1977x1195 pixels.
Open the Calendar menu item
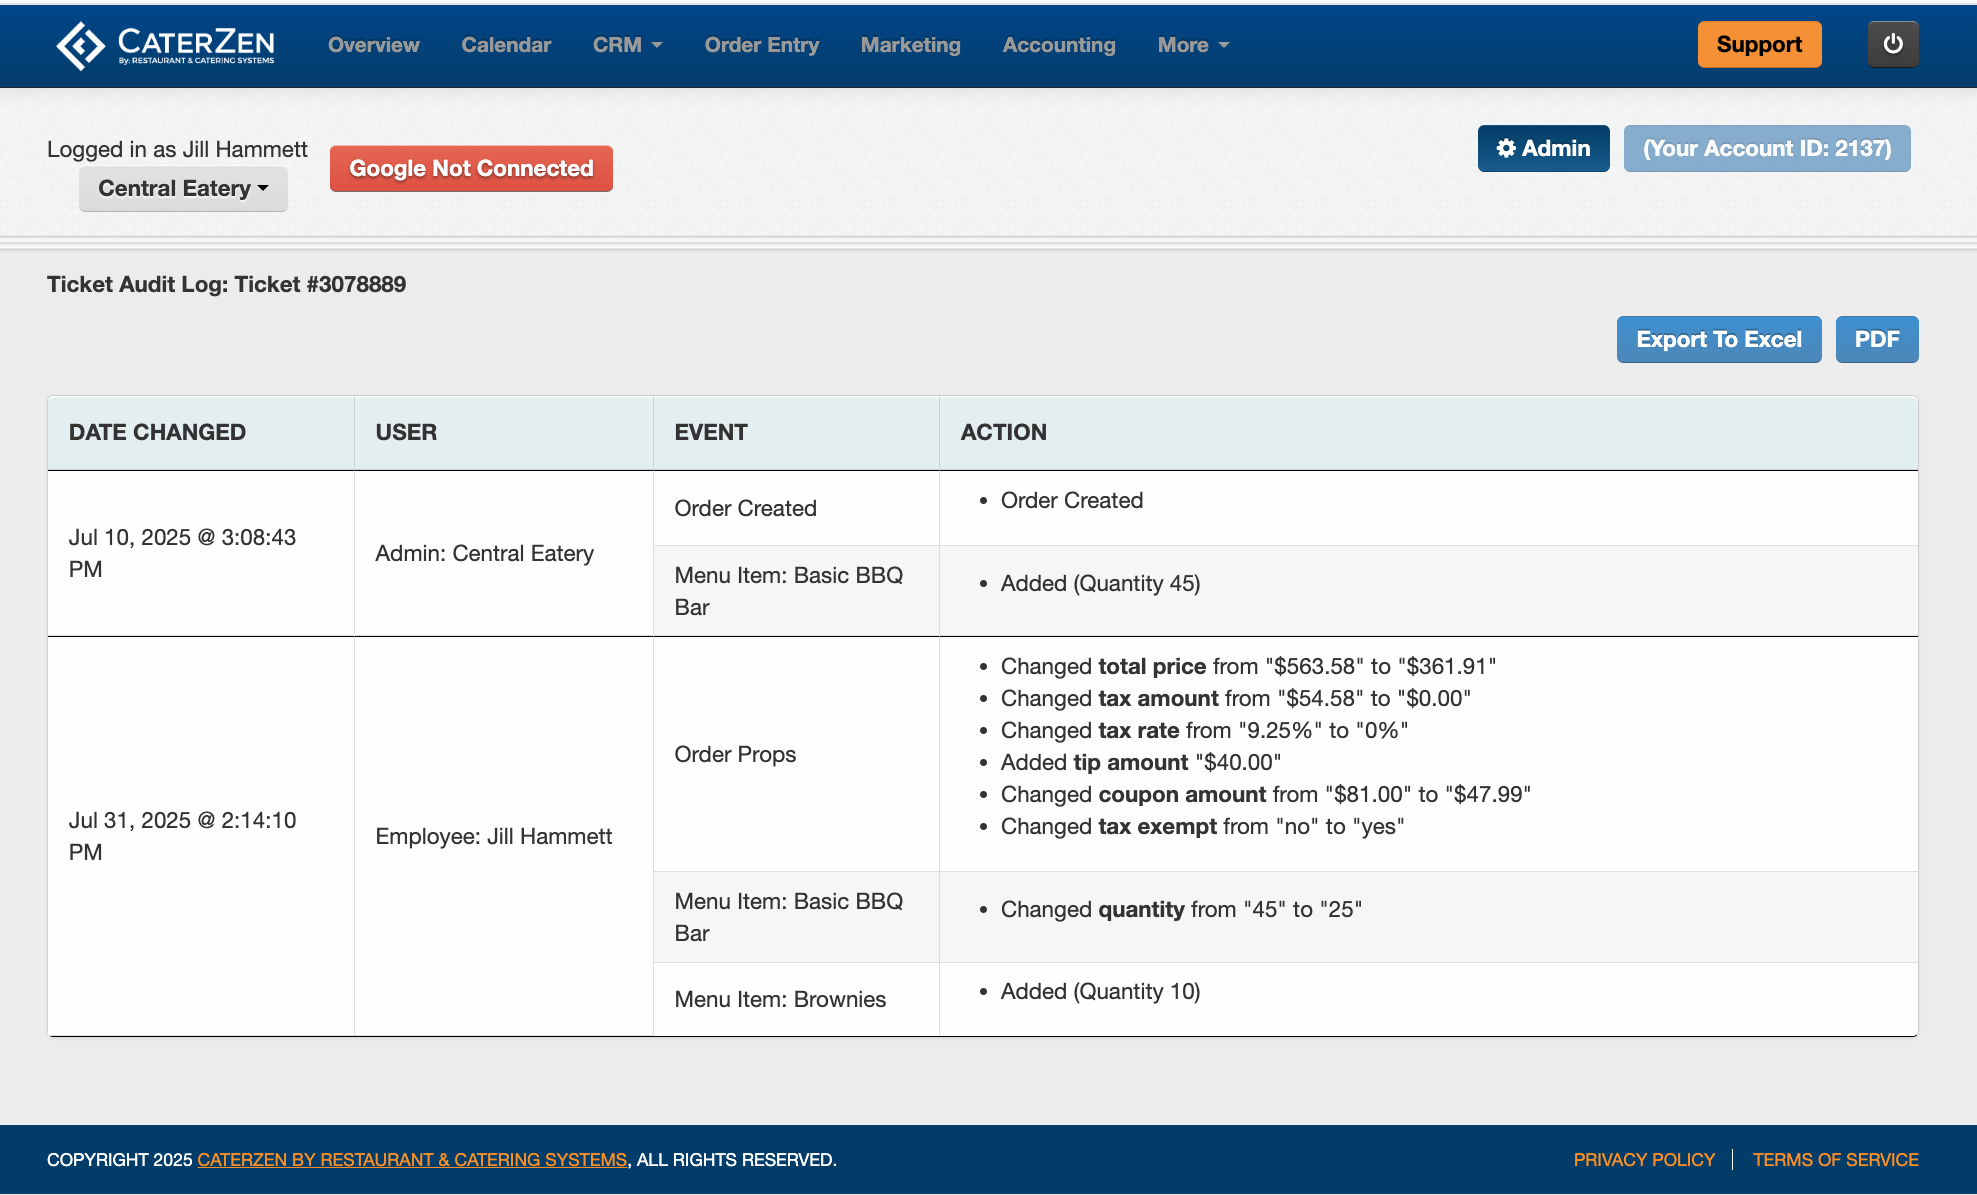click(x=506, y=45)
